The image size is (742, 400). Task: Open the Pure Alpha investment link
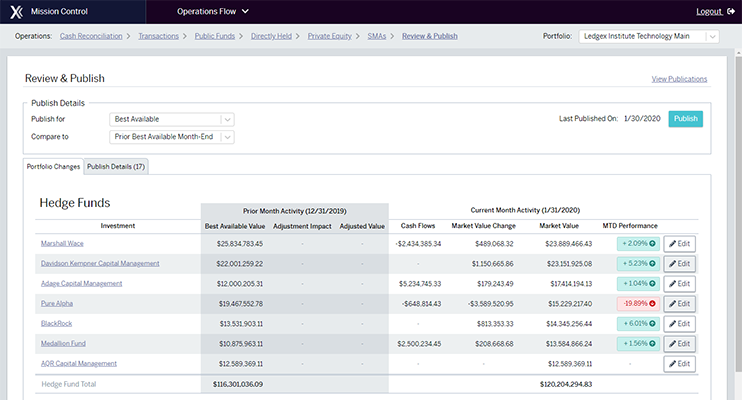(57, 303)
